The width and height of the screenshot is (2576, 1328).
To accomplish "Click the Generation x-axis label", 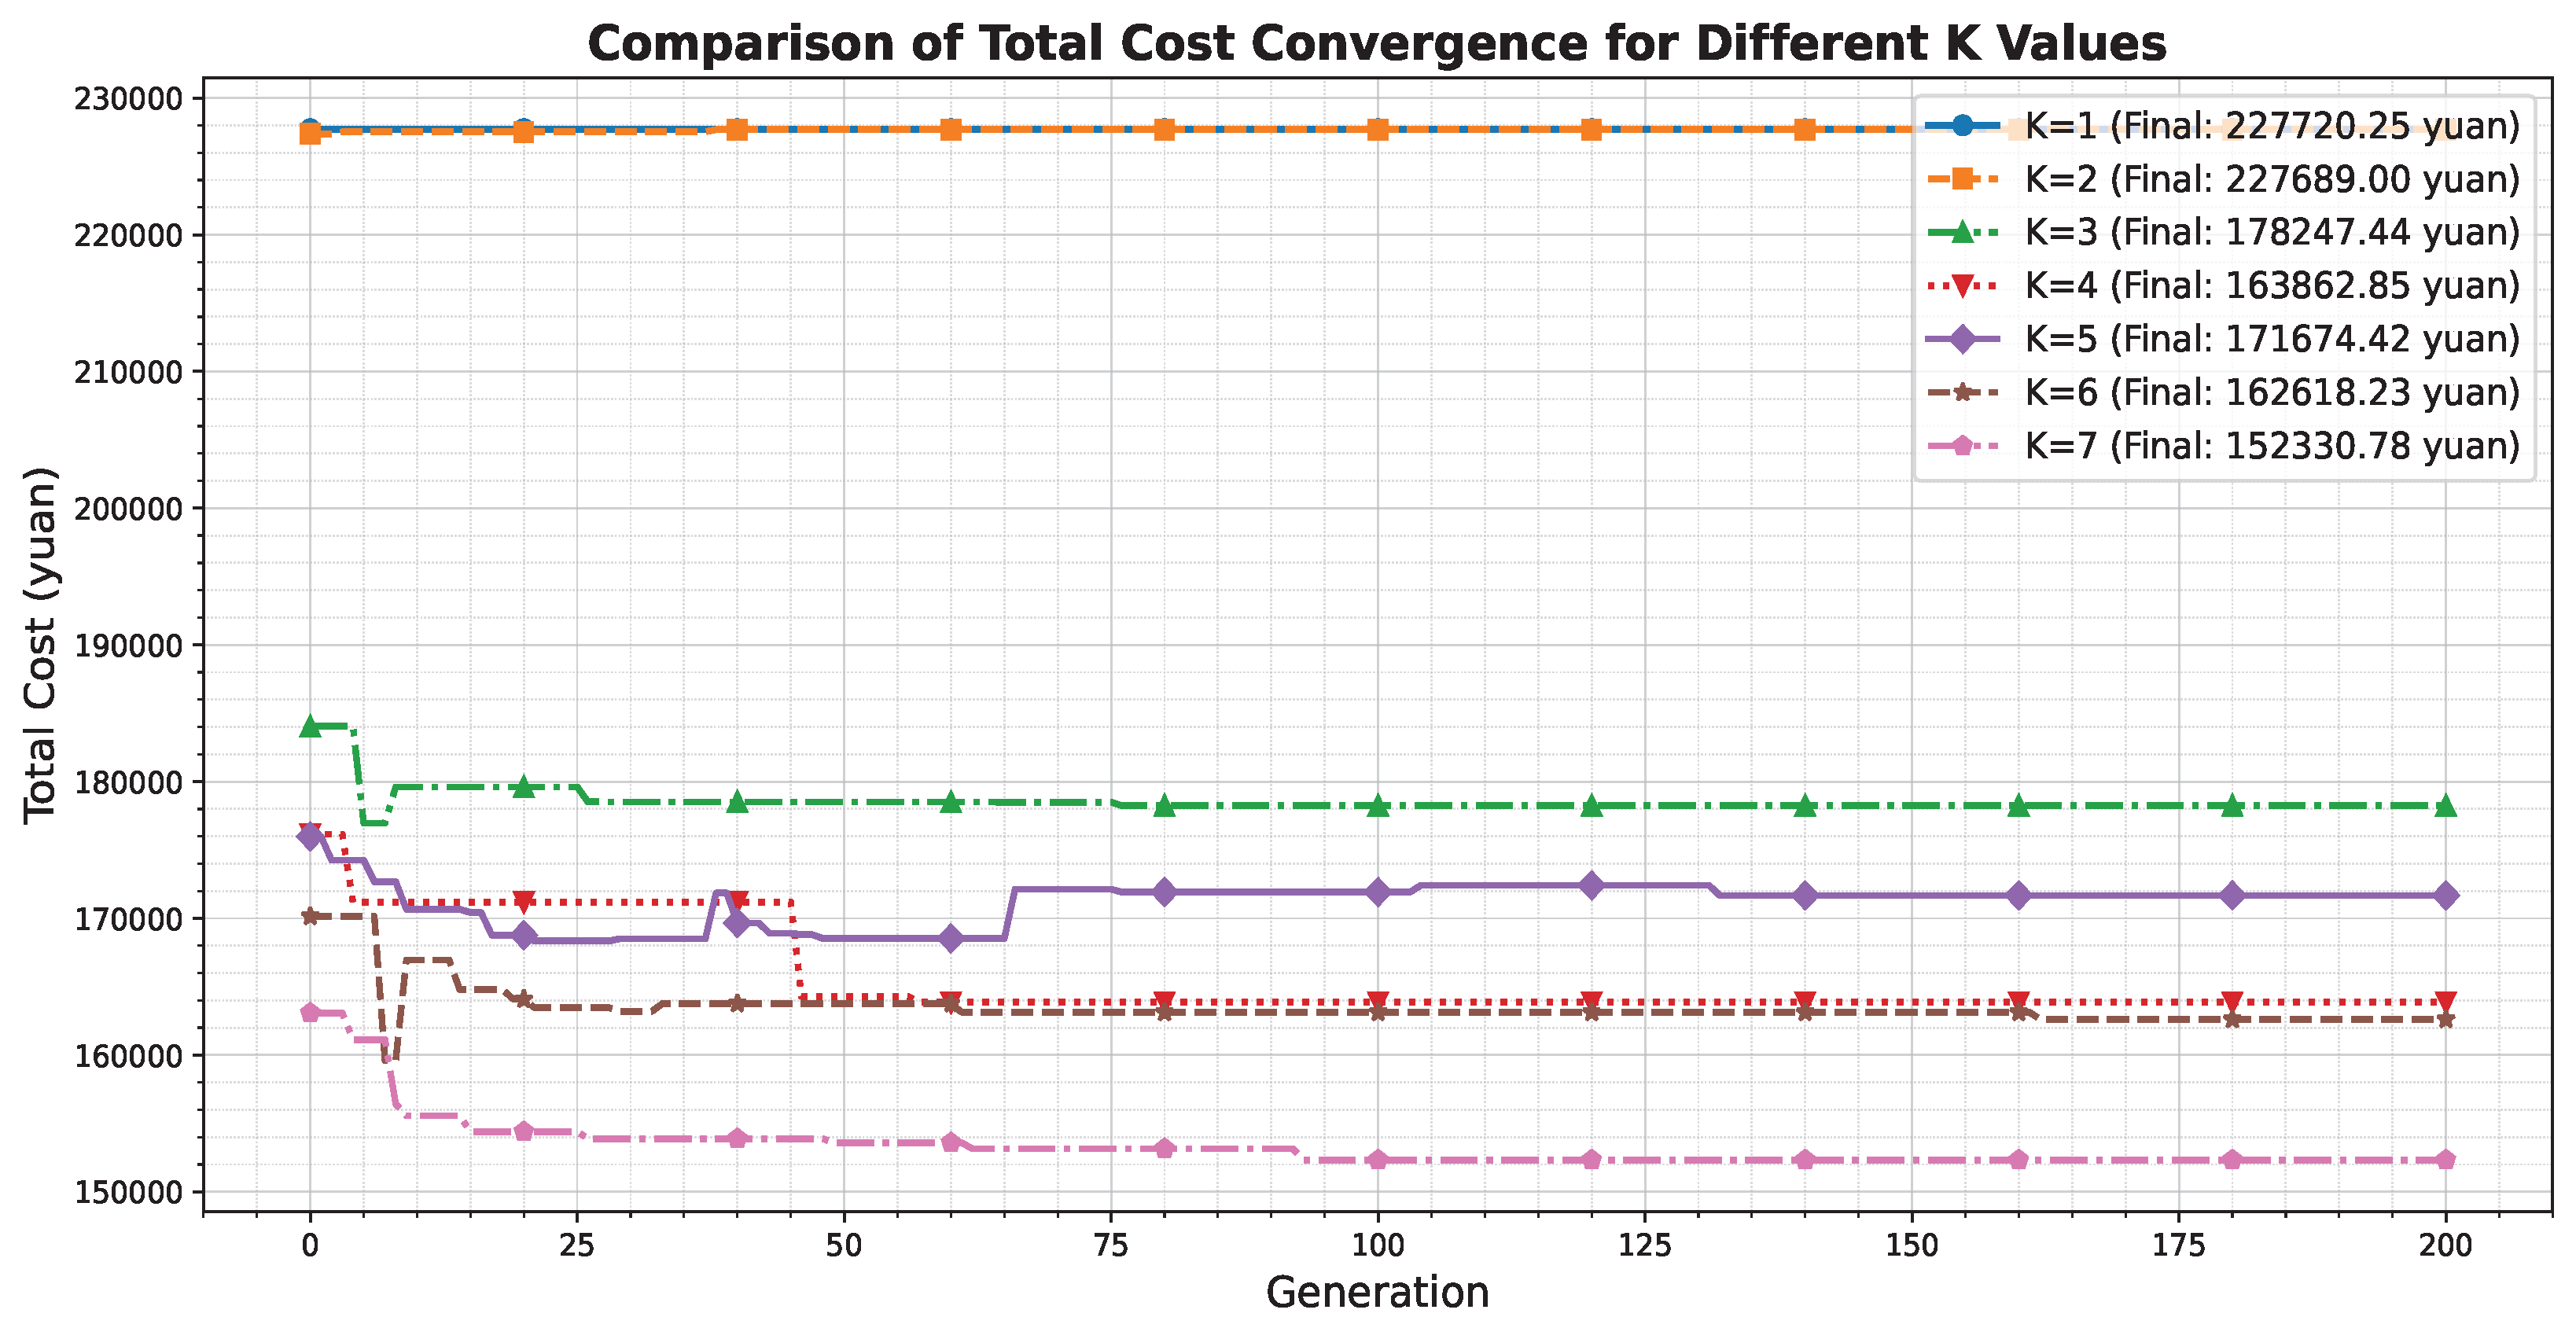I will 1377,1293.
